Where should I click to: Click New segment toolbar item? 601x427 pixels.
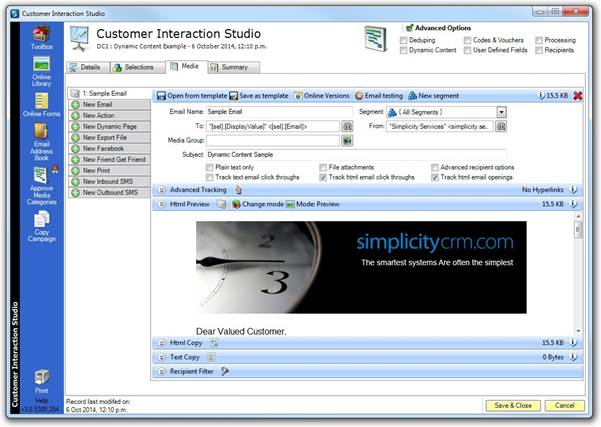point(434,96)
